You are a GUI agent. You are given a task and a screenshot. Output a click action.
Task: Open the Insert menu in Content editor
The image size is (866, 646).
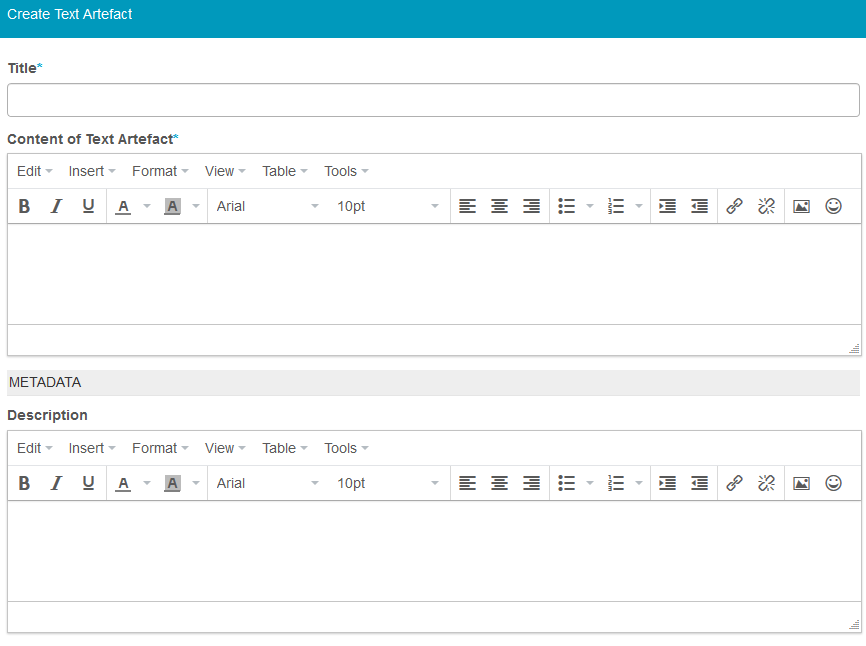point(92,171)
